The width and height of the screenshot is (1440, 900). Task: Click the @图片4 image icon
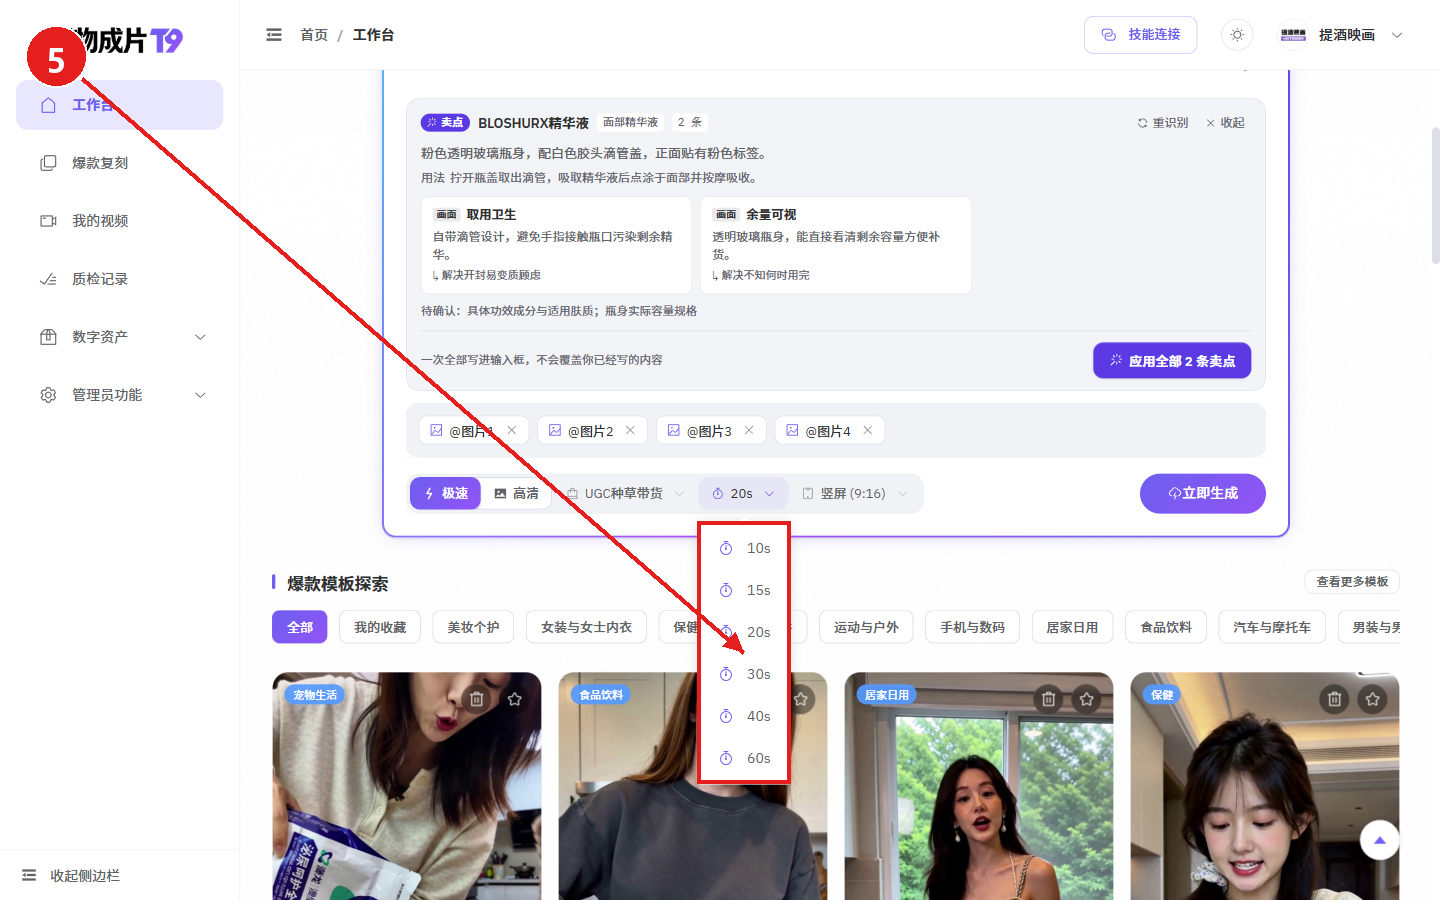coord(792,431)
